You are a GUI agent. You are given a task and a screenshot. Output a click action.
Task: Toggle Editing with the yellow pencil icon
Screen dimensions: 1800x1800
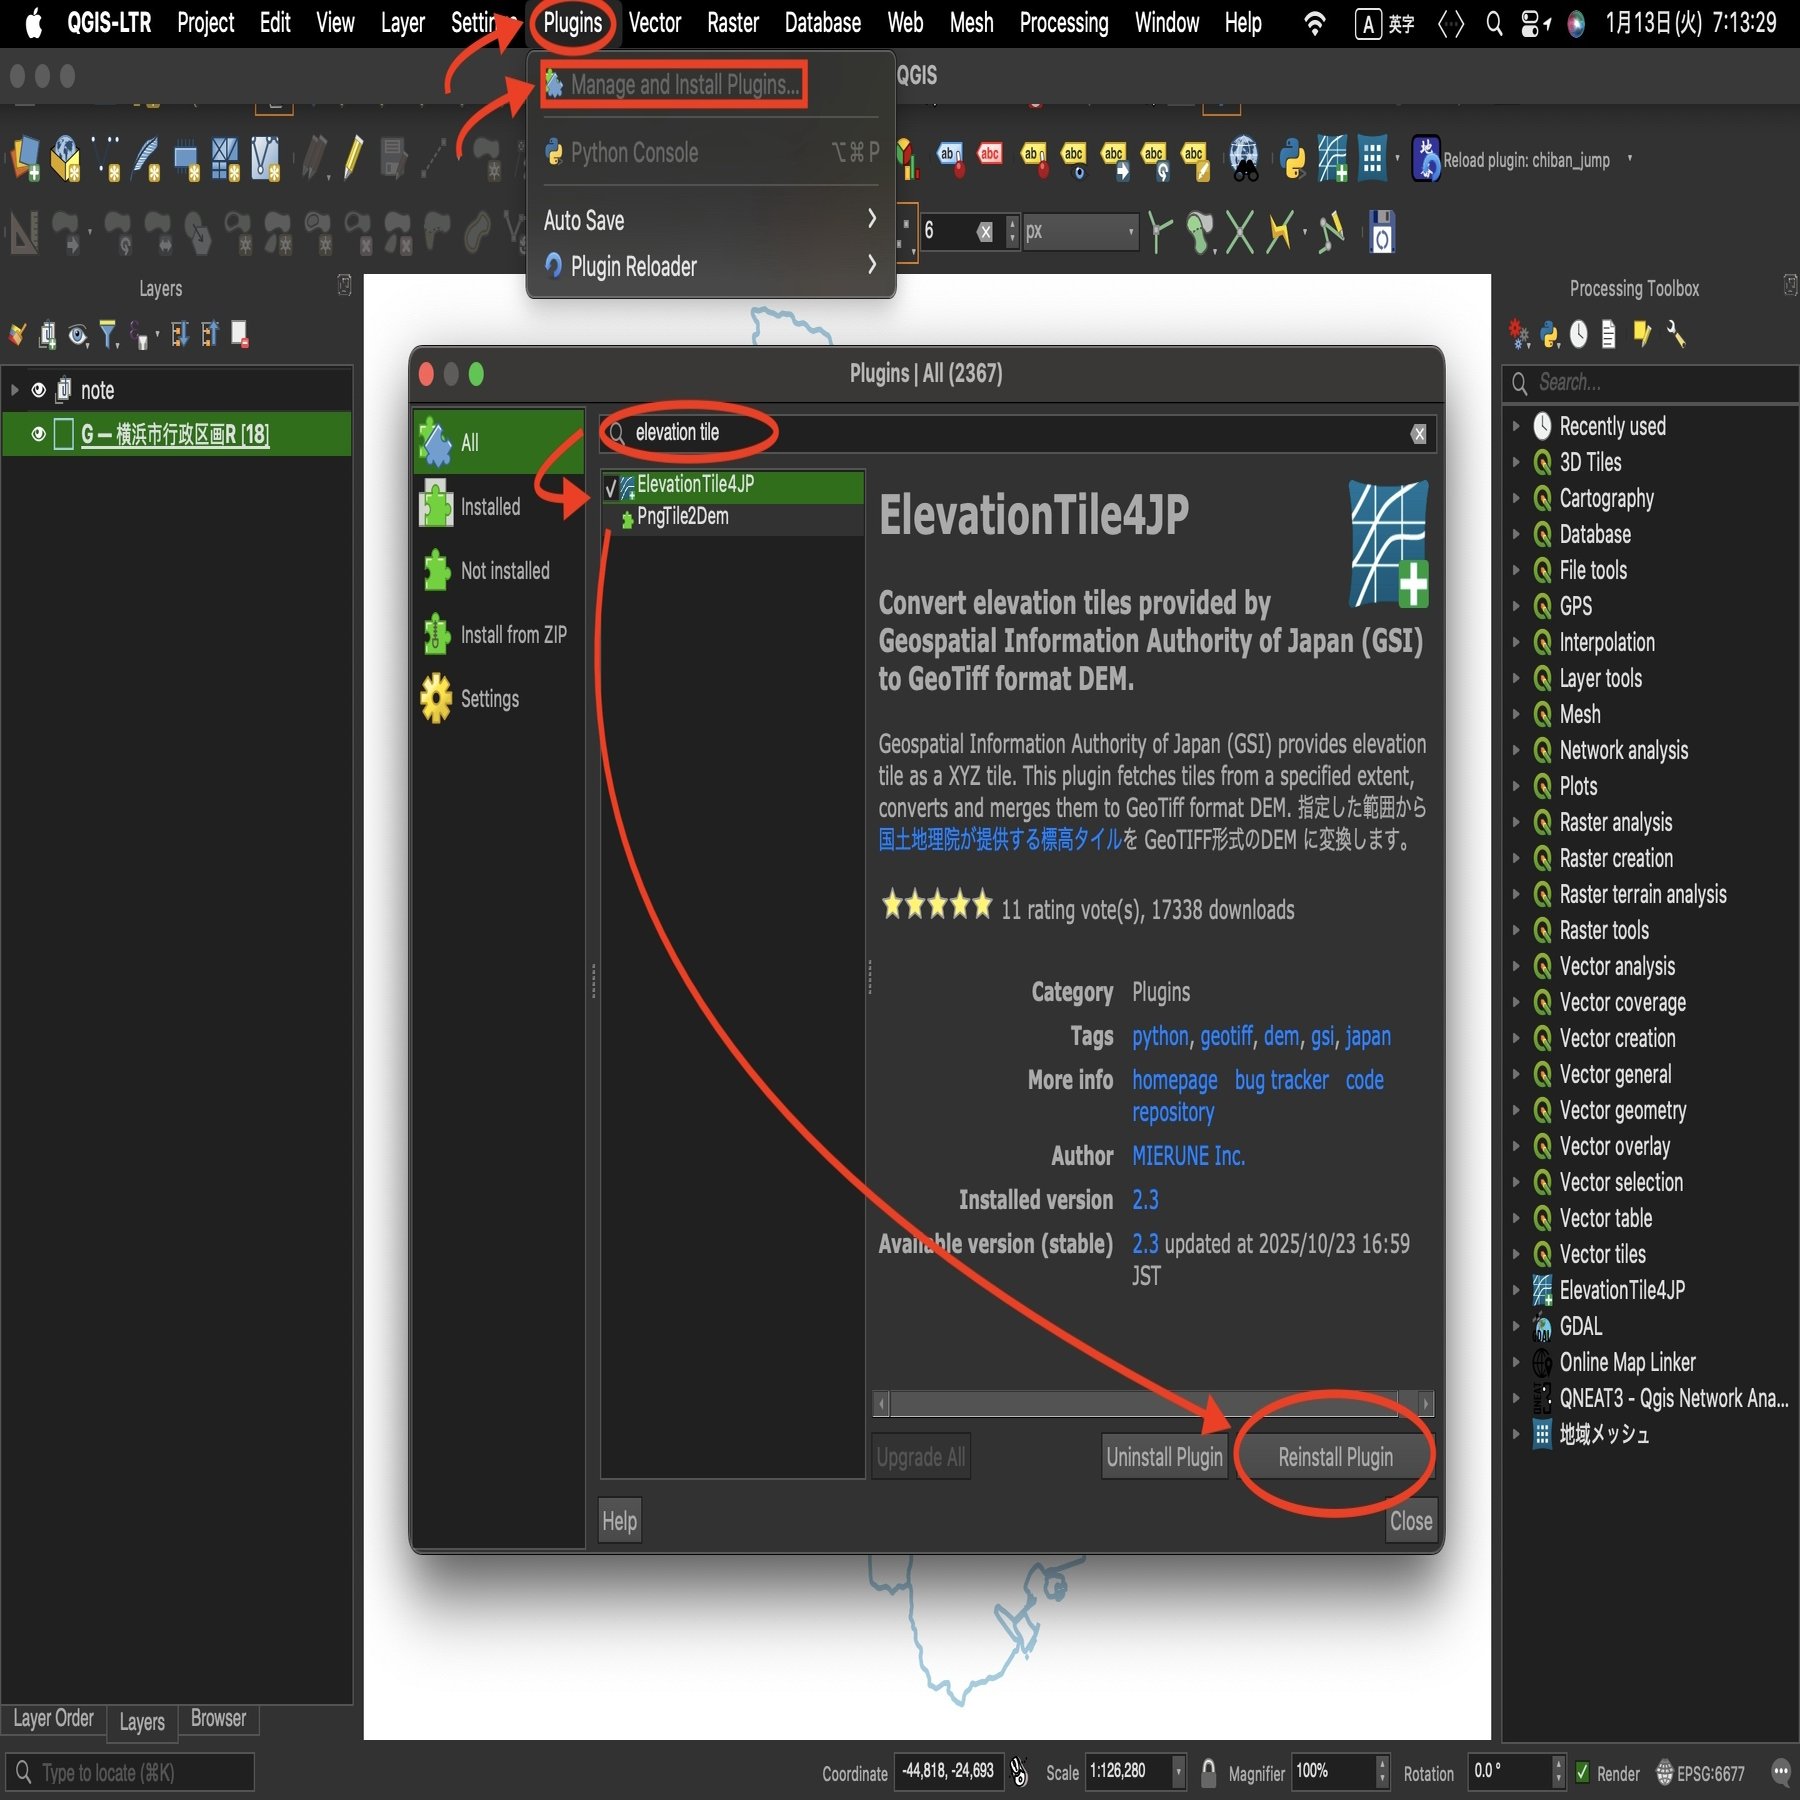[352, 158]
